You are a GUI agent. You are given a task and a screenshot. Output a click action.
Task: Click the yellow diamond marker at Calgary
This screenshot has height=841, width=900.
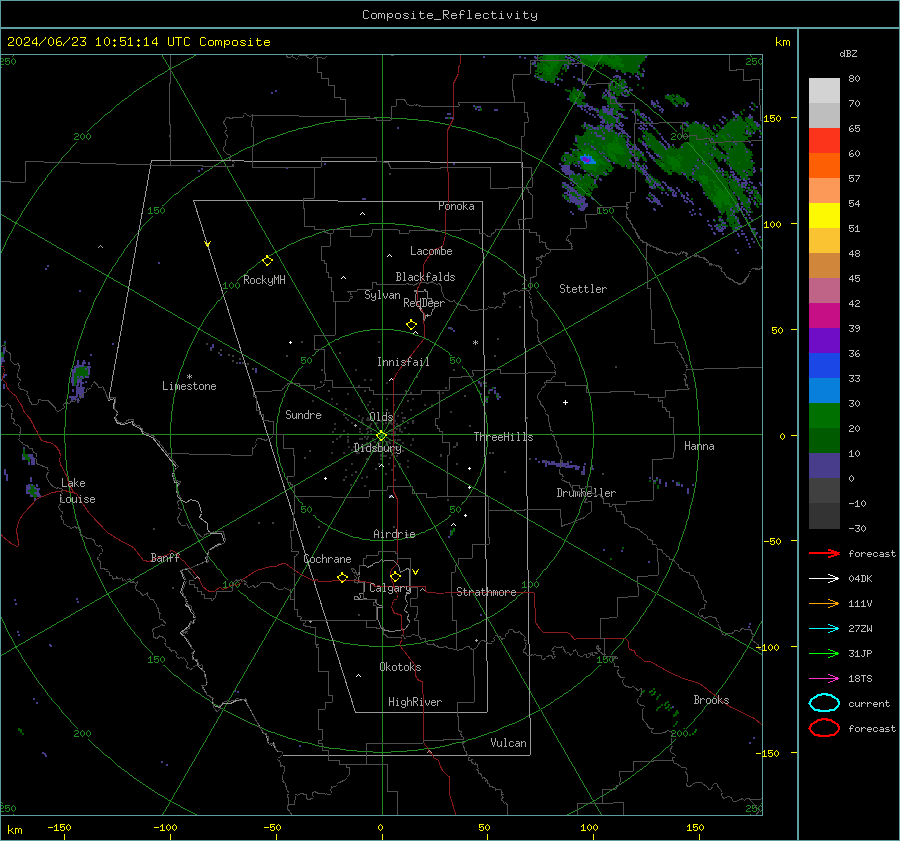(395, 576)
